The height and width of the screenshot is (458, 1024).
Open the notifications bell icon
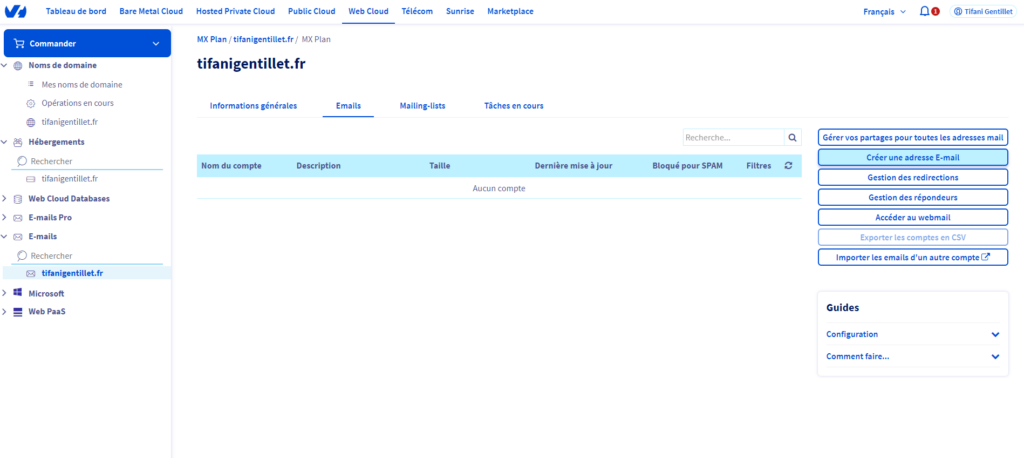point(923,11)
